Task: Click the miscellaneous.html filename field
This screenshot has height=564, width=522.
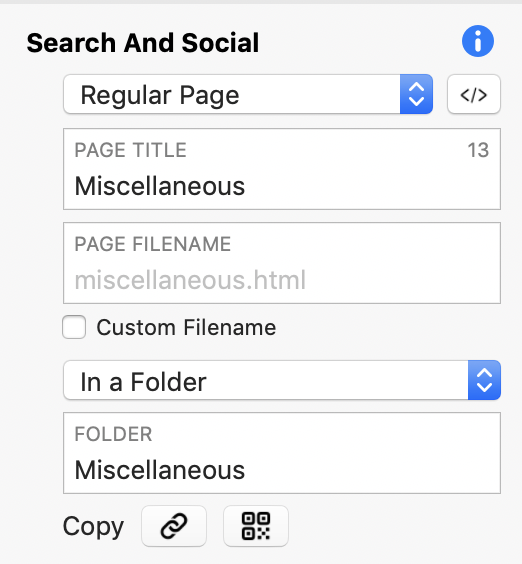Action: coord(282,263)
